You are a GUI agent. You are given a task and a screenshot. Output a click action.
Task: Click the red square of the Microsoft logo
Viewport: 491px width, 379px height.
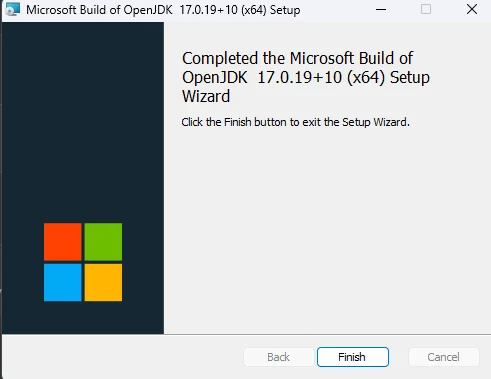63,242
